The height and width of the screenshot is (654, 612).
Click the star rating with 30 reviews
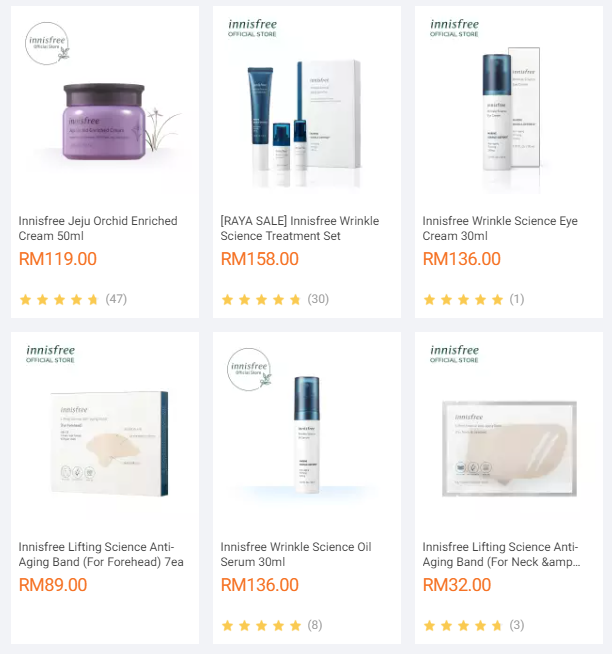275,299
